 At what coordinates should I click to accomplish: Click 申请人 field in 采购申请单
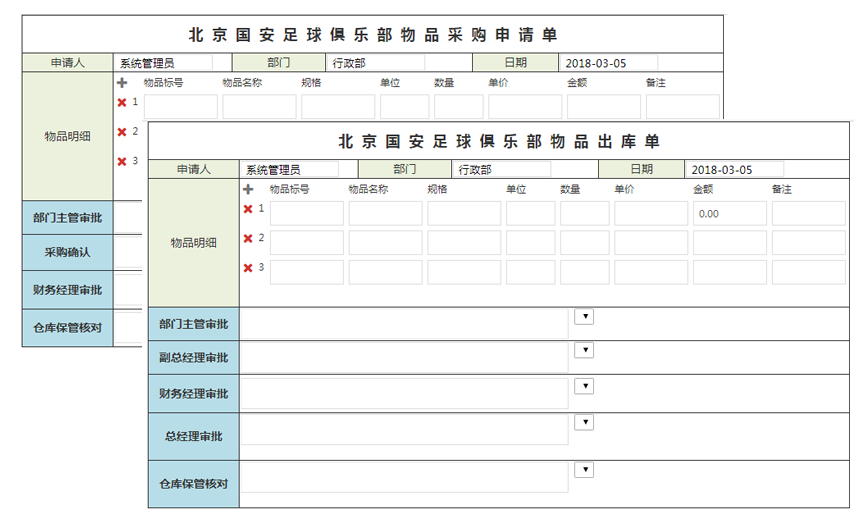164,63
